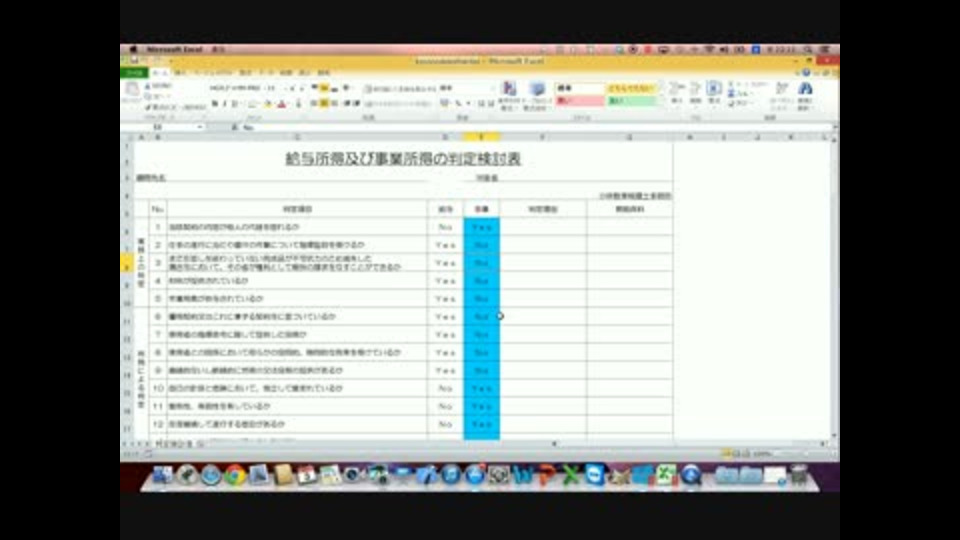960x540 pixels.
Task: Open the Trash in the dock
Action: coord(798,475)
